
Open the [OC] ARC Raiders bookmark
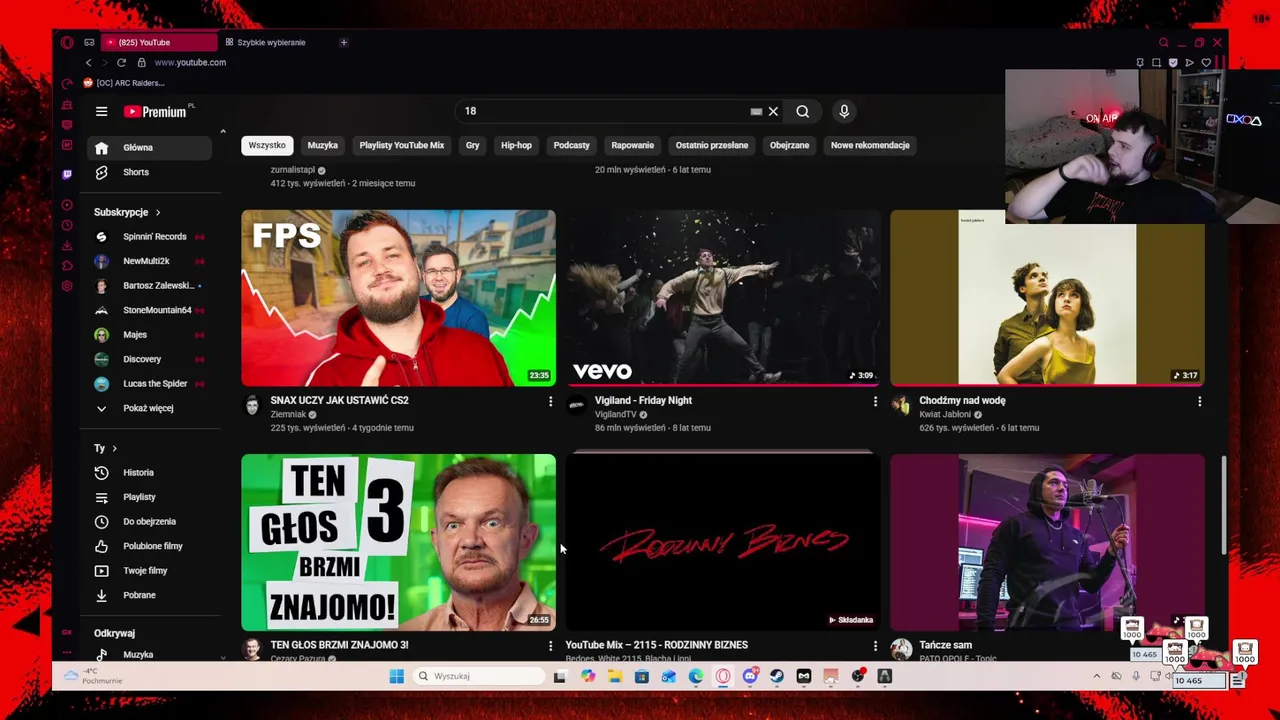click(x=124, y=83)
